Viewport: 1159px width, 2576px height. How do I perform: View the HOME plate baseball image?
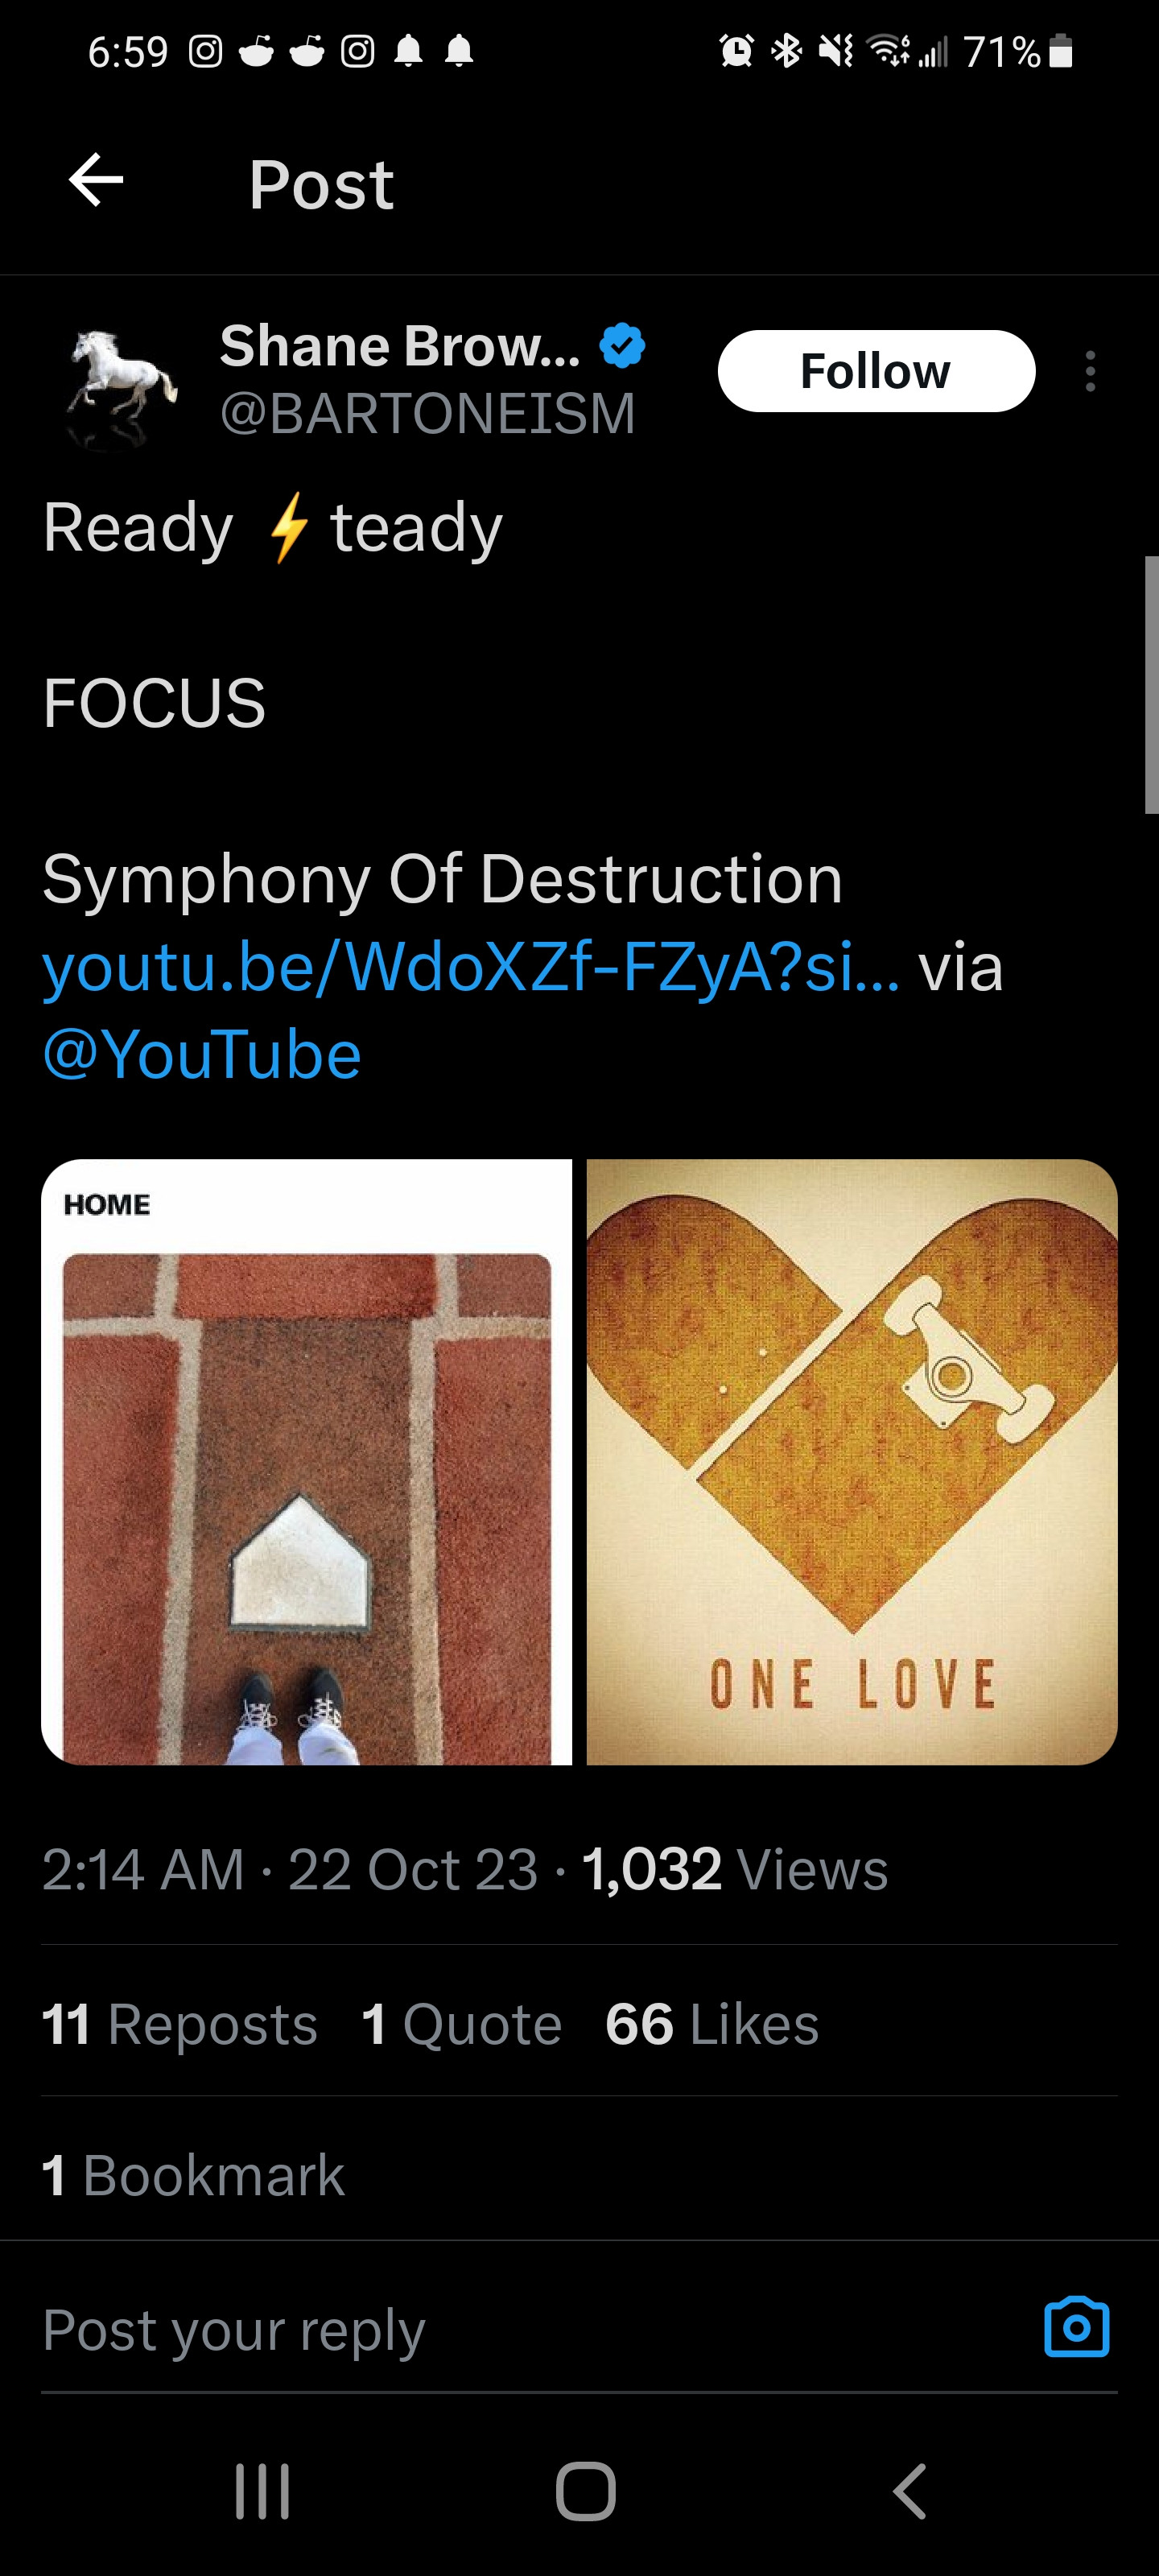click(307, 1461)
